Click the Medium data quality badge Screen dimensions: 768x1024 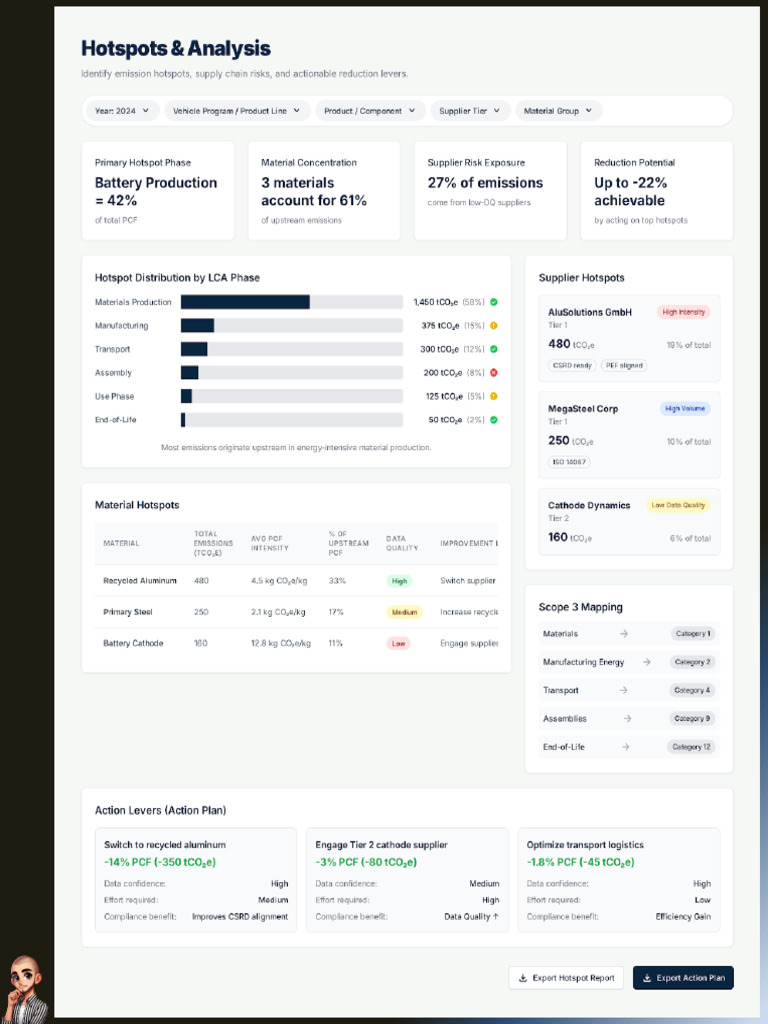[x=404, y=613]
